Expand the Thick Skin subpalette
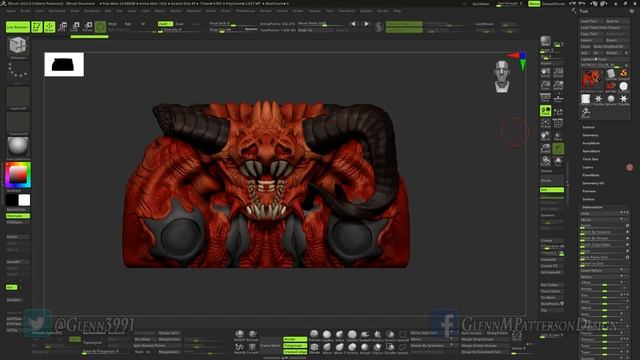The width and height of the screenshot is (640, 360). (x=590, y=159)
